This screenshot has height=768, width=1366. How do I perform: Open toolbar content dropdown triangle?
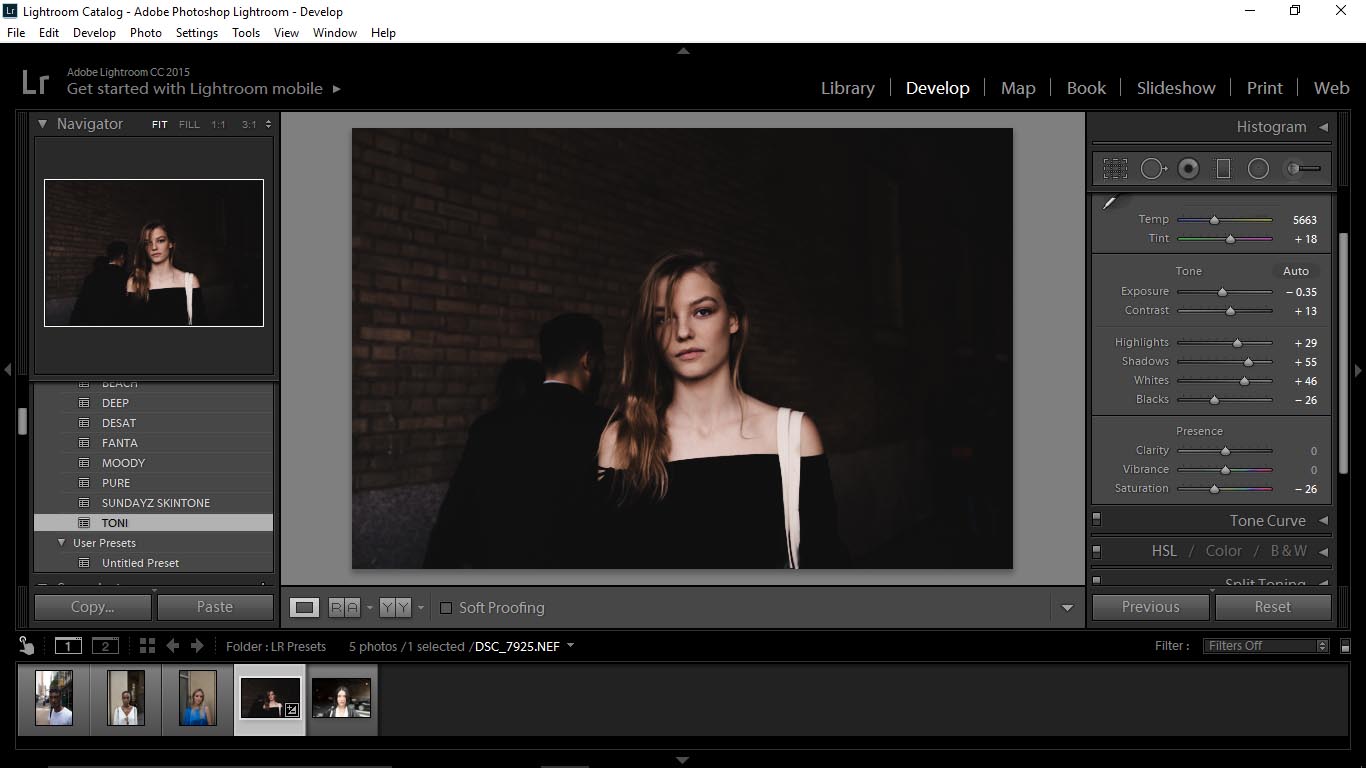(x=1067, y=608)
